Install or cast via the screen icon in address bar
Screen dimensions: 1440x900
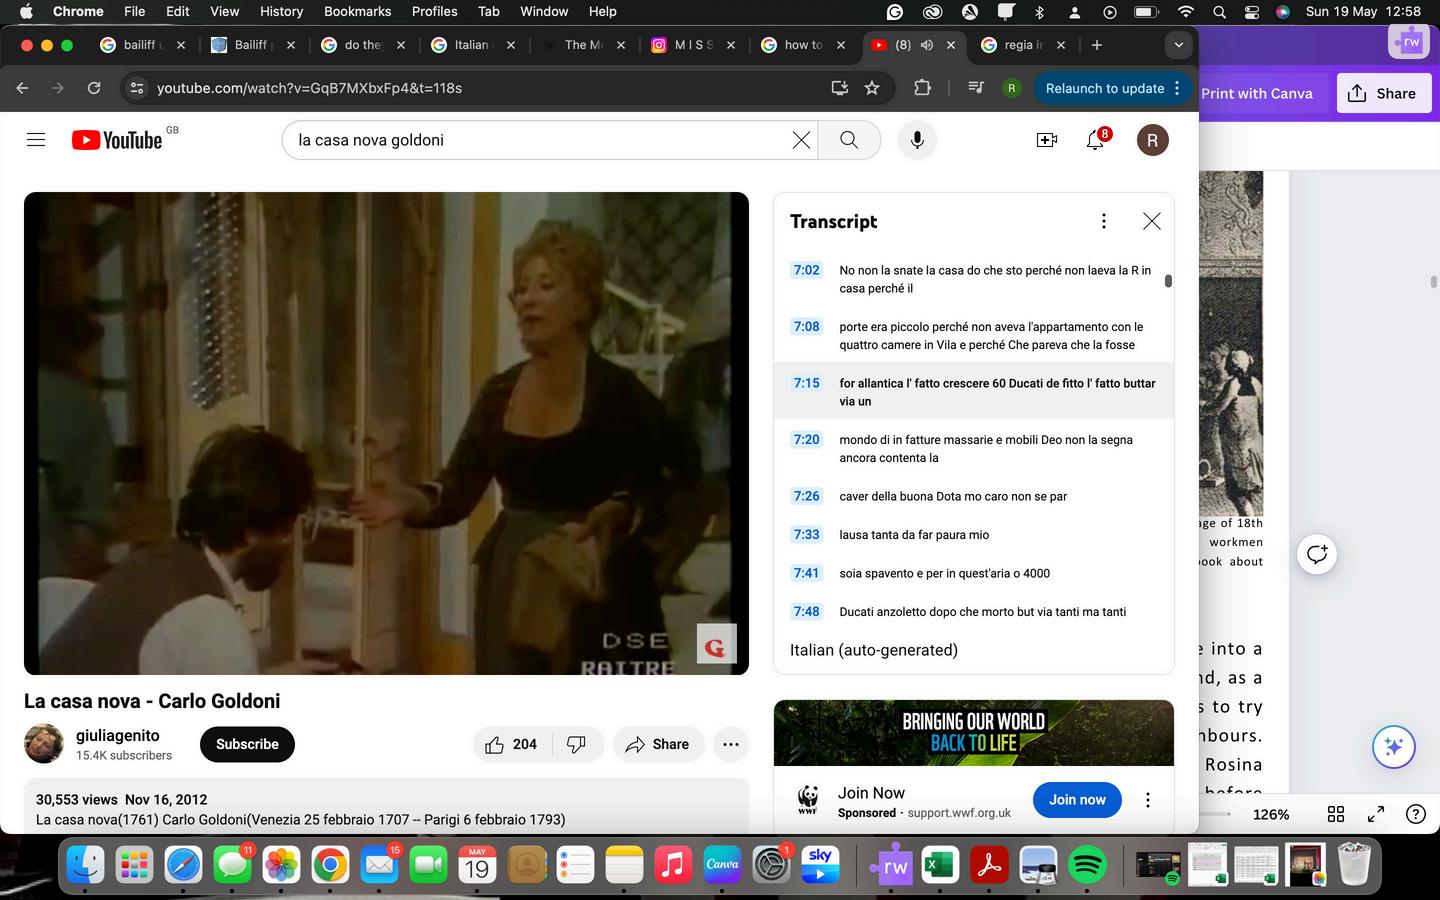pos(840,88)
